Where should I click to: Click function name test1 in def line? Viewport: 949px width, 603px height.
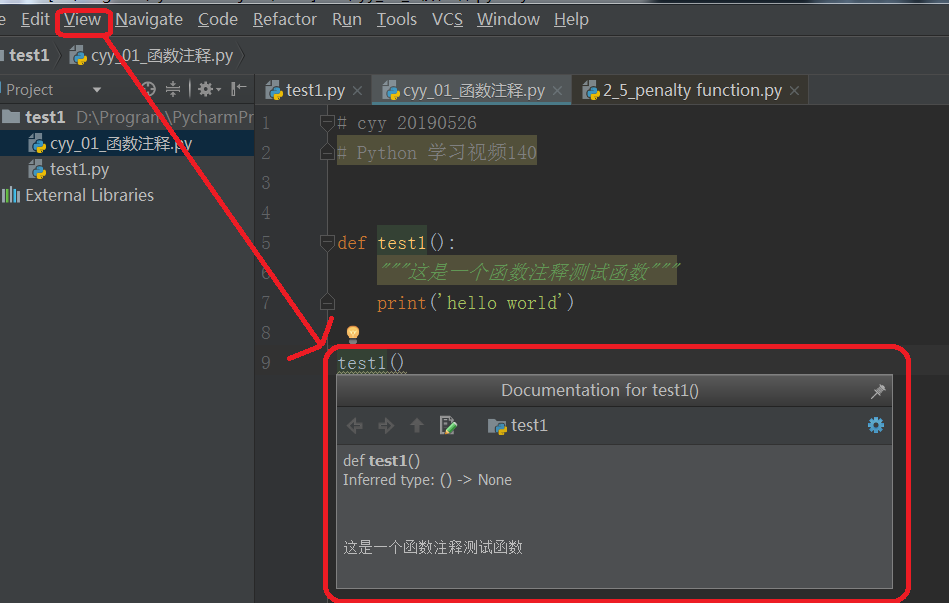[402, 243]
